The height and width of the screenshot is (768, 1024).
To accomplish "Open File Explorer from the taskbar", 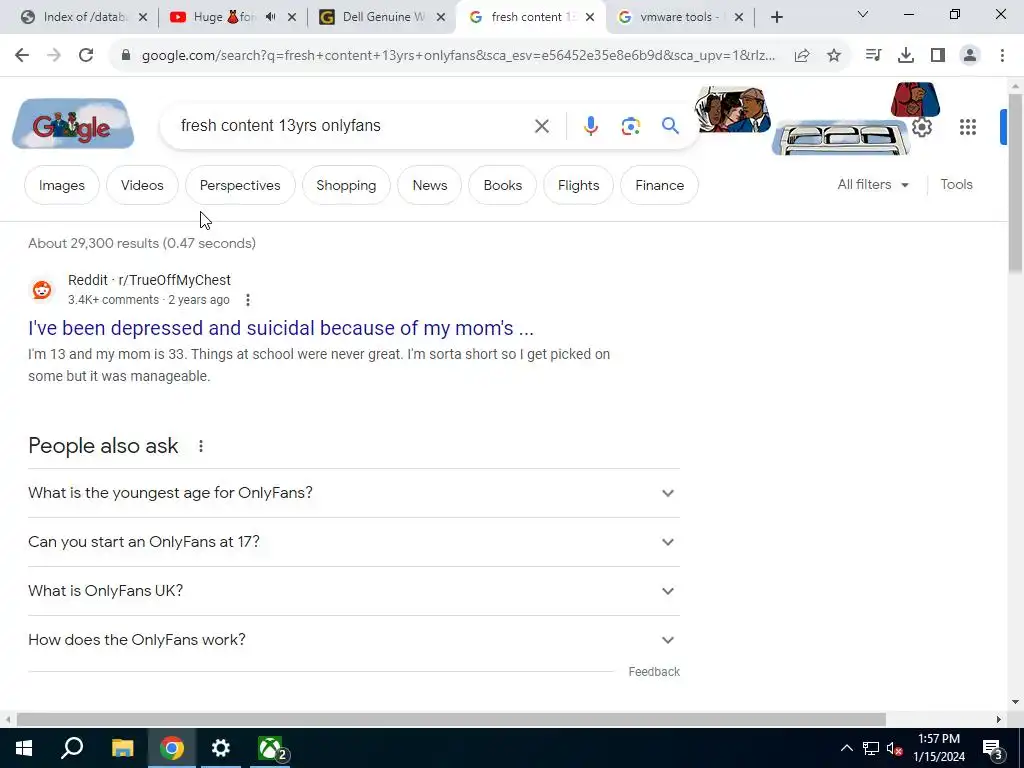I will [x=122, y=748].
